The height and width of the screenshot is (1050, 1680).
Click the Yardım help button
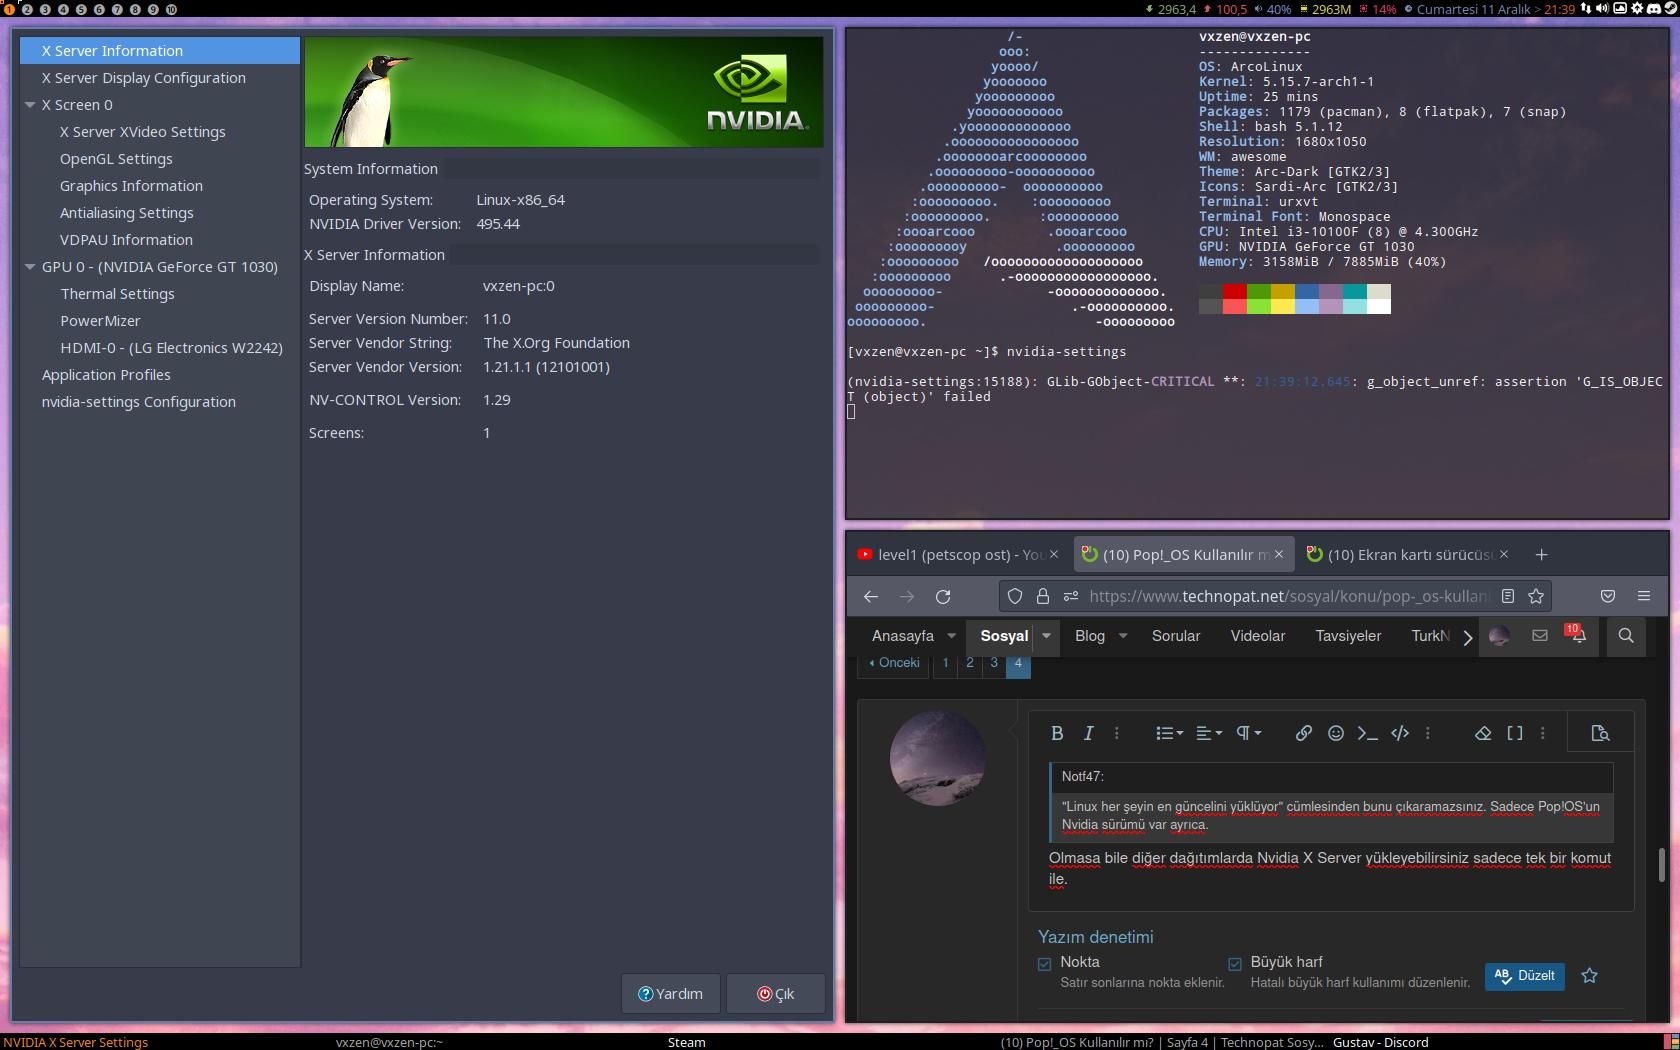pyautogui.click(x=671, y=993)
